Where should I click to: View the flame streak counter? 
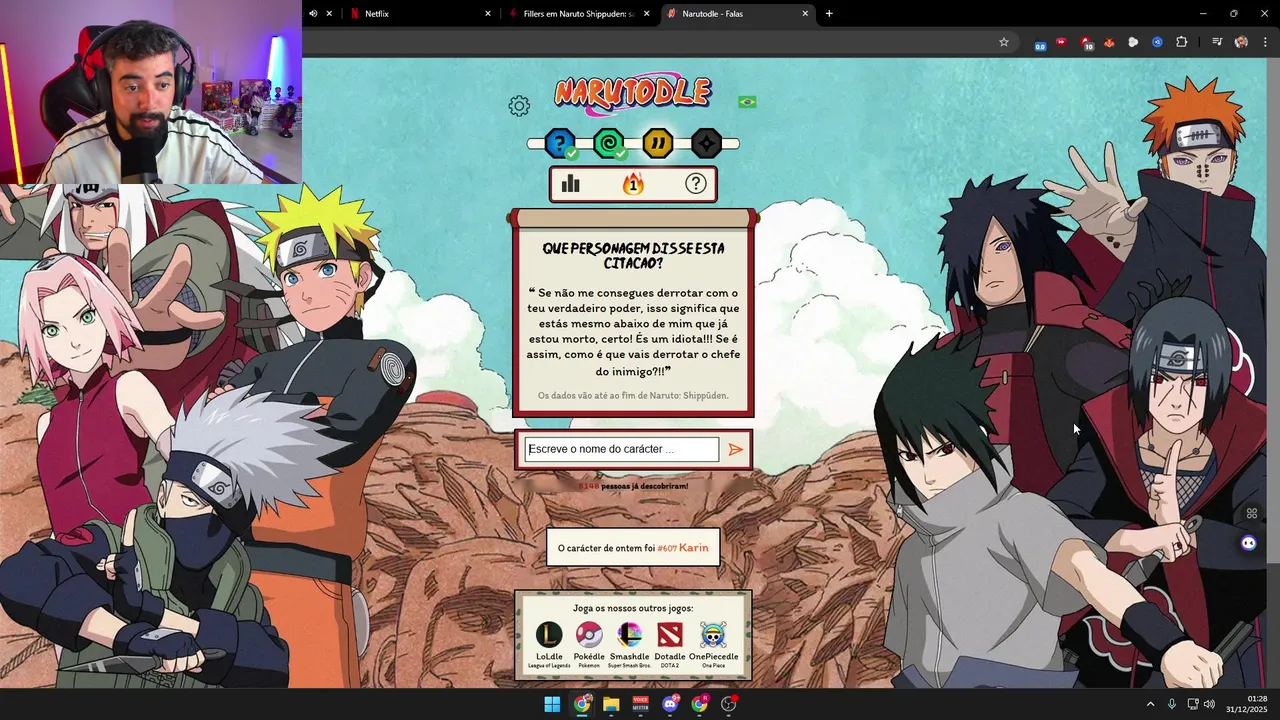(633, 184)
